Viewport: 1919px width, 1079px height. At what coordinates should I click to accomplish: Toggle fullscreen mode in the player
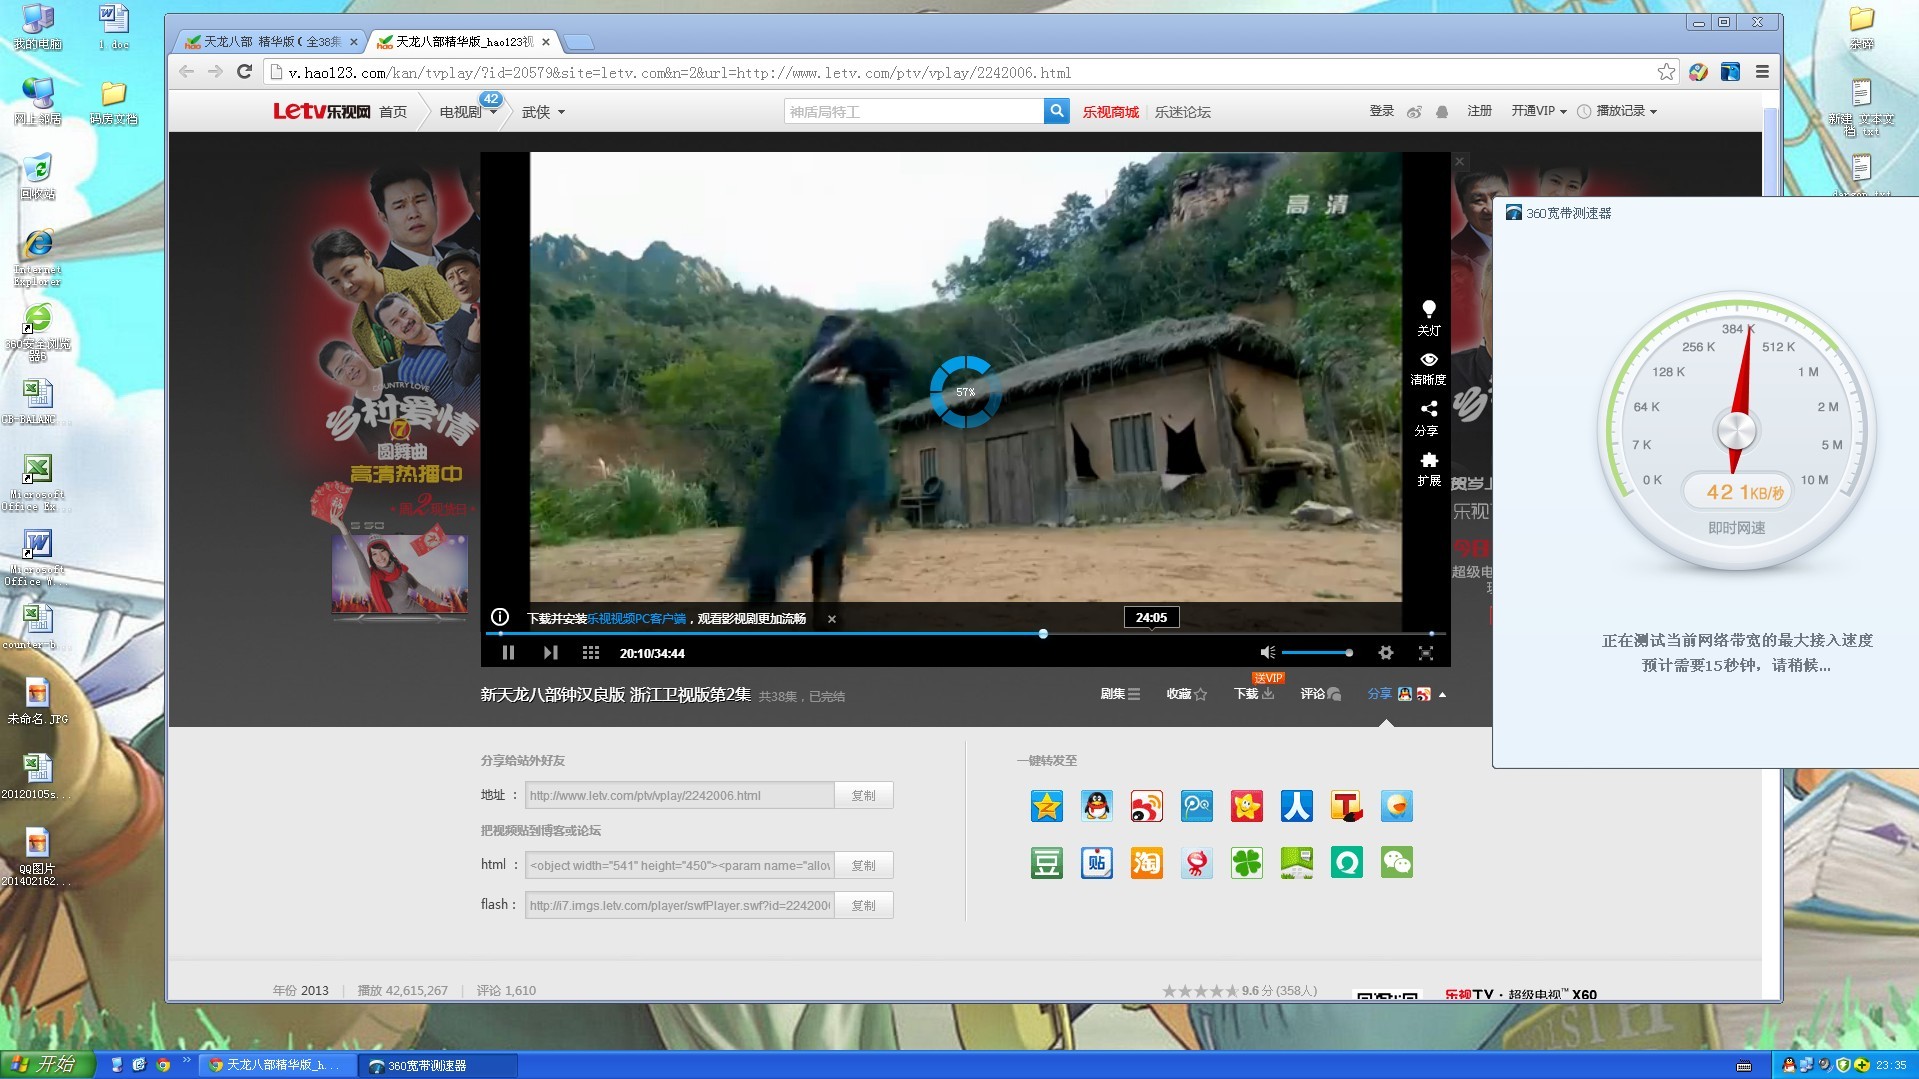[1426, 653]
